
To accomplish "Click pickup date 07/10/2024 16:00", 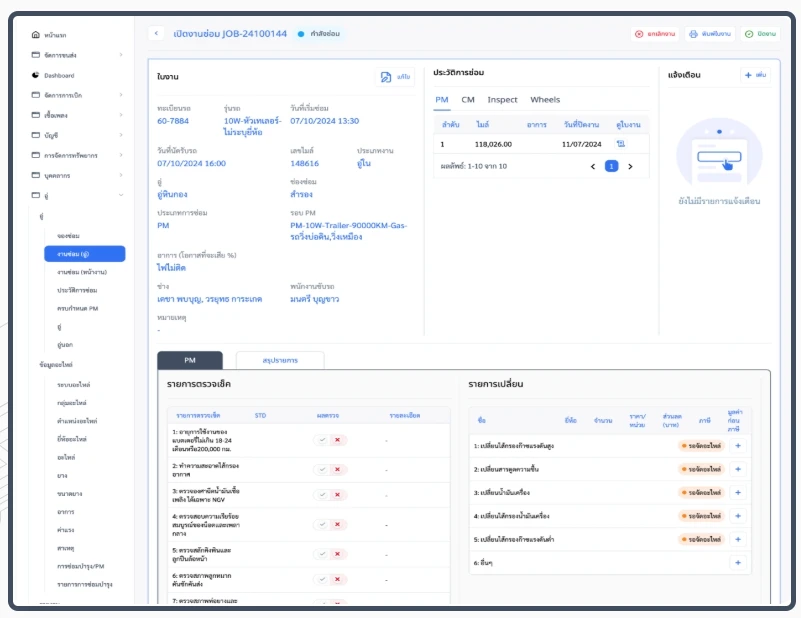I will [x=192, y=163].
